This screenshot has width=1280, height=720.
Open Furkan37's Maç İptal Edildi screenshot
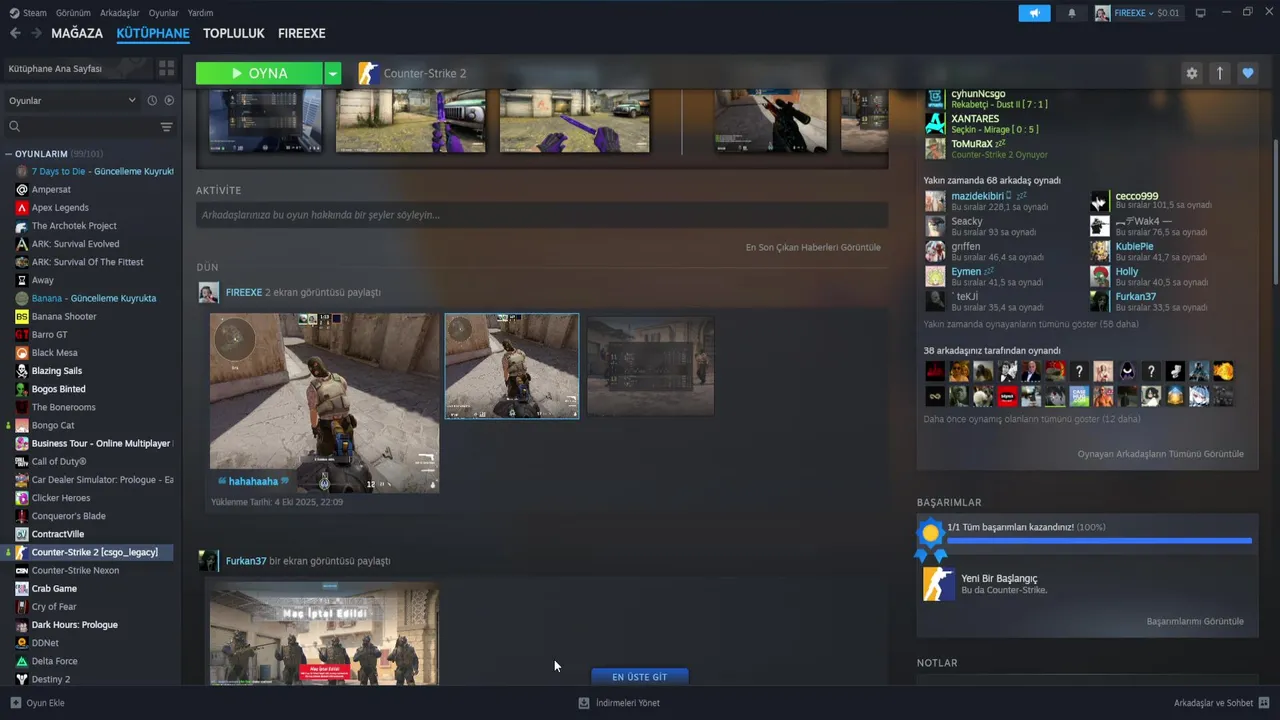click(324, 634)
